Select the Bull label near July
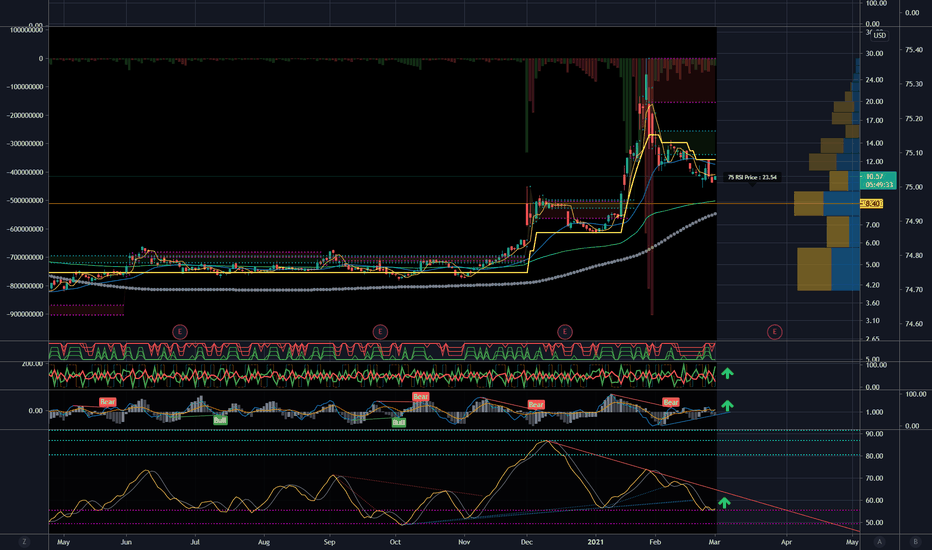 click(220, 420)
